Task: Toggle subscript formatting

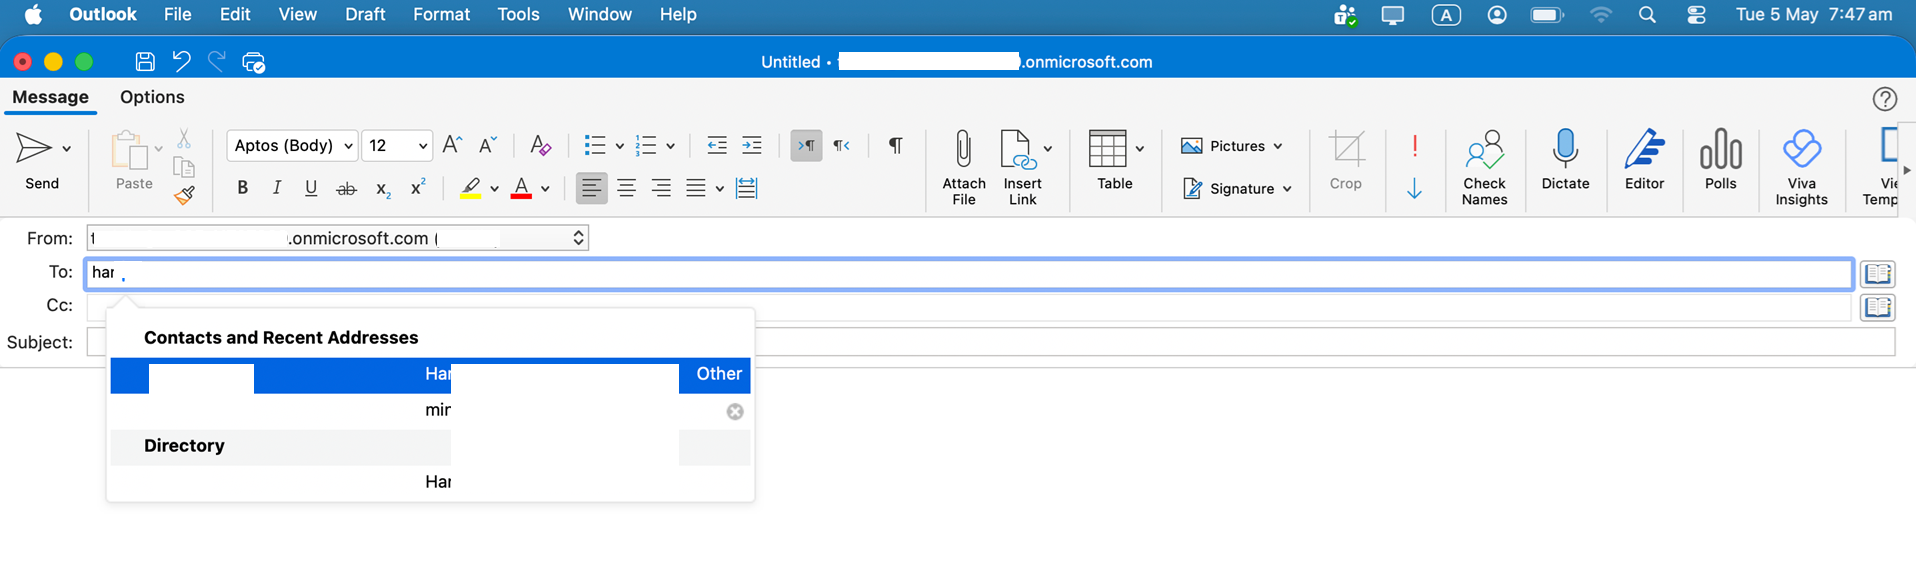Action: pyautogui.click(x=383, y=188)
